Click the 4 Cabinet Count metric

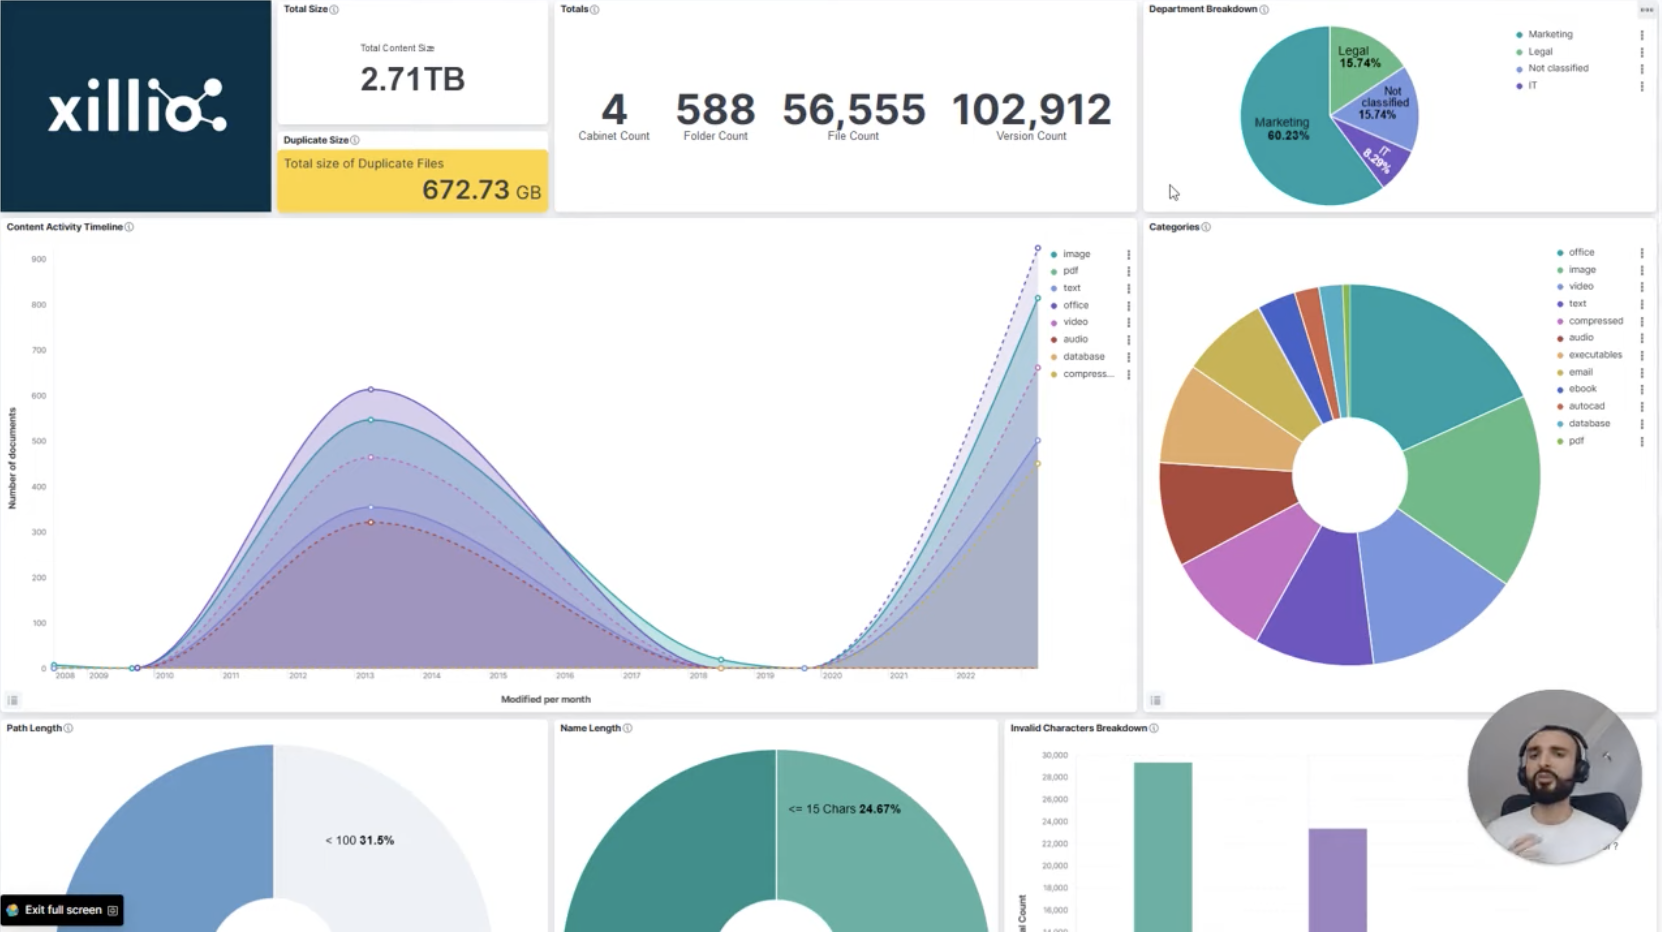pyautogui.click(x=614, y=116)
